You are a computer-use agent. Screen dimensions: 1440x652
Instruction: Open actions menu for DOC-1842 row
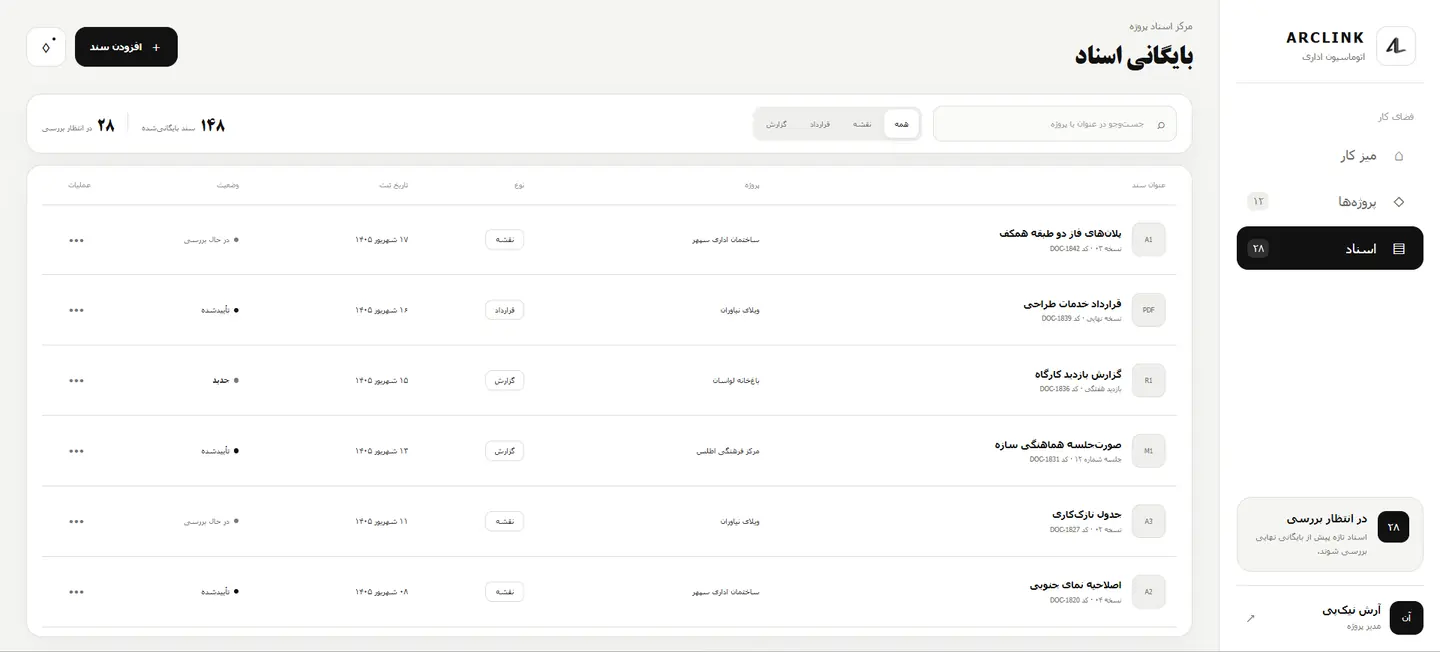click(77, 240)
